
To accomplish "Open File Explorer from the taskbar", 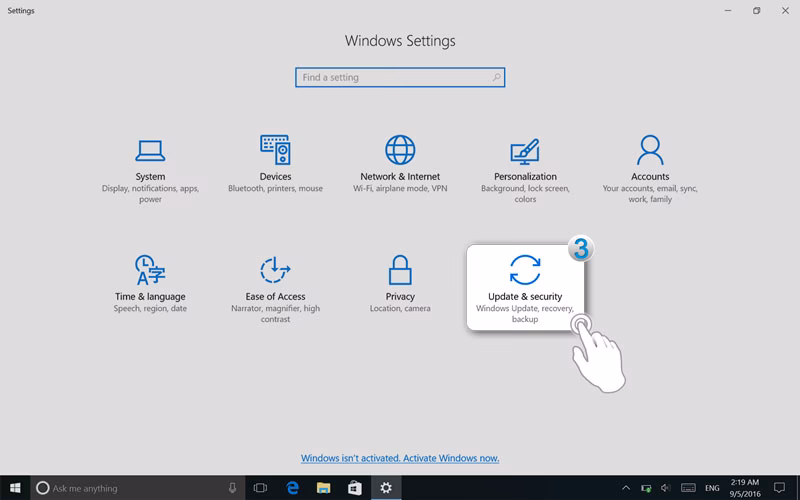I will (323, 488).
